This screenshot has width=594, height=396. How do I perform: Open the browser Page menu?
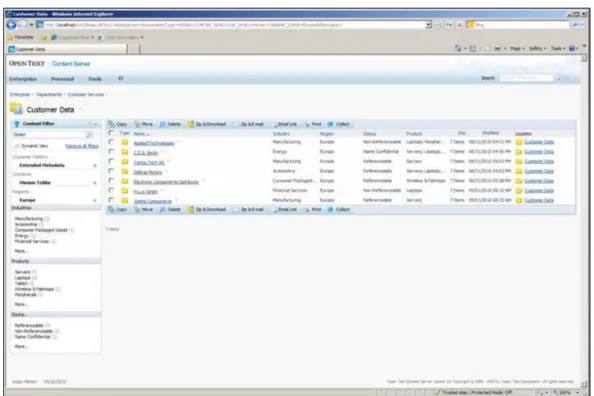point(517,49)
